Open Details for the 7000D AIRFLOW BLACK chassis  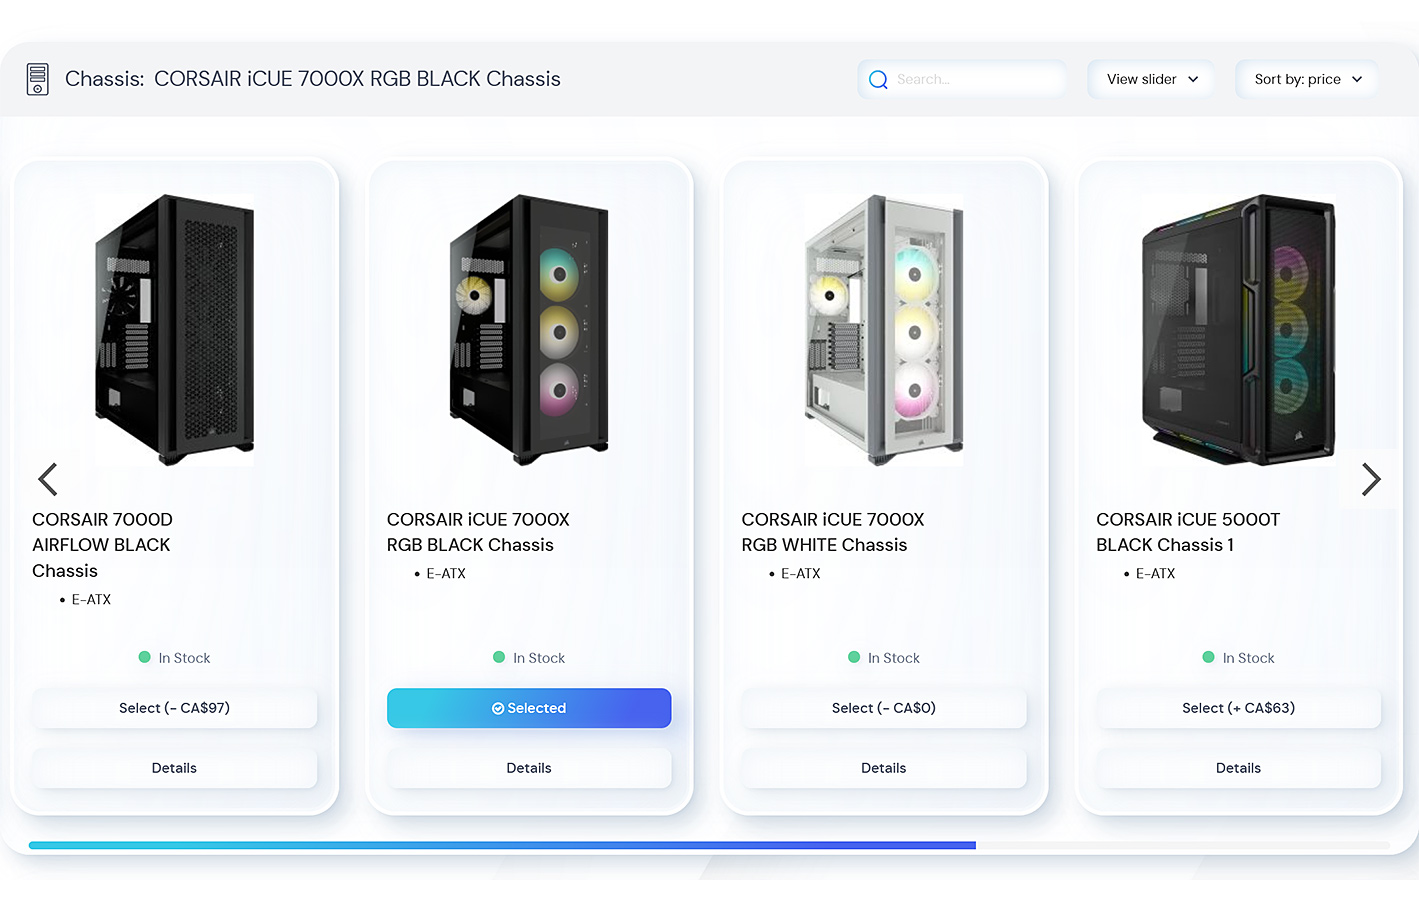(x=174, y=768)
